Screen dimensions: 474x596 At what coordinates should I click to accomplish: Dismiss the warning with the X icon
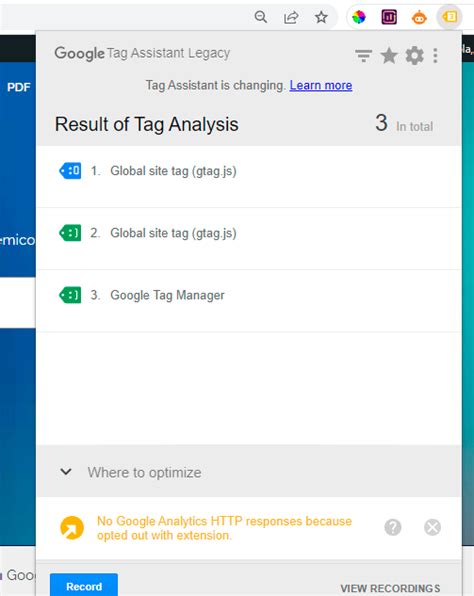(432, 527)
